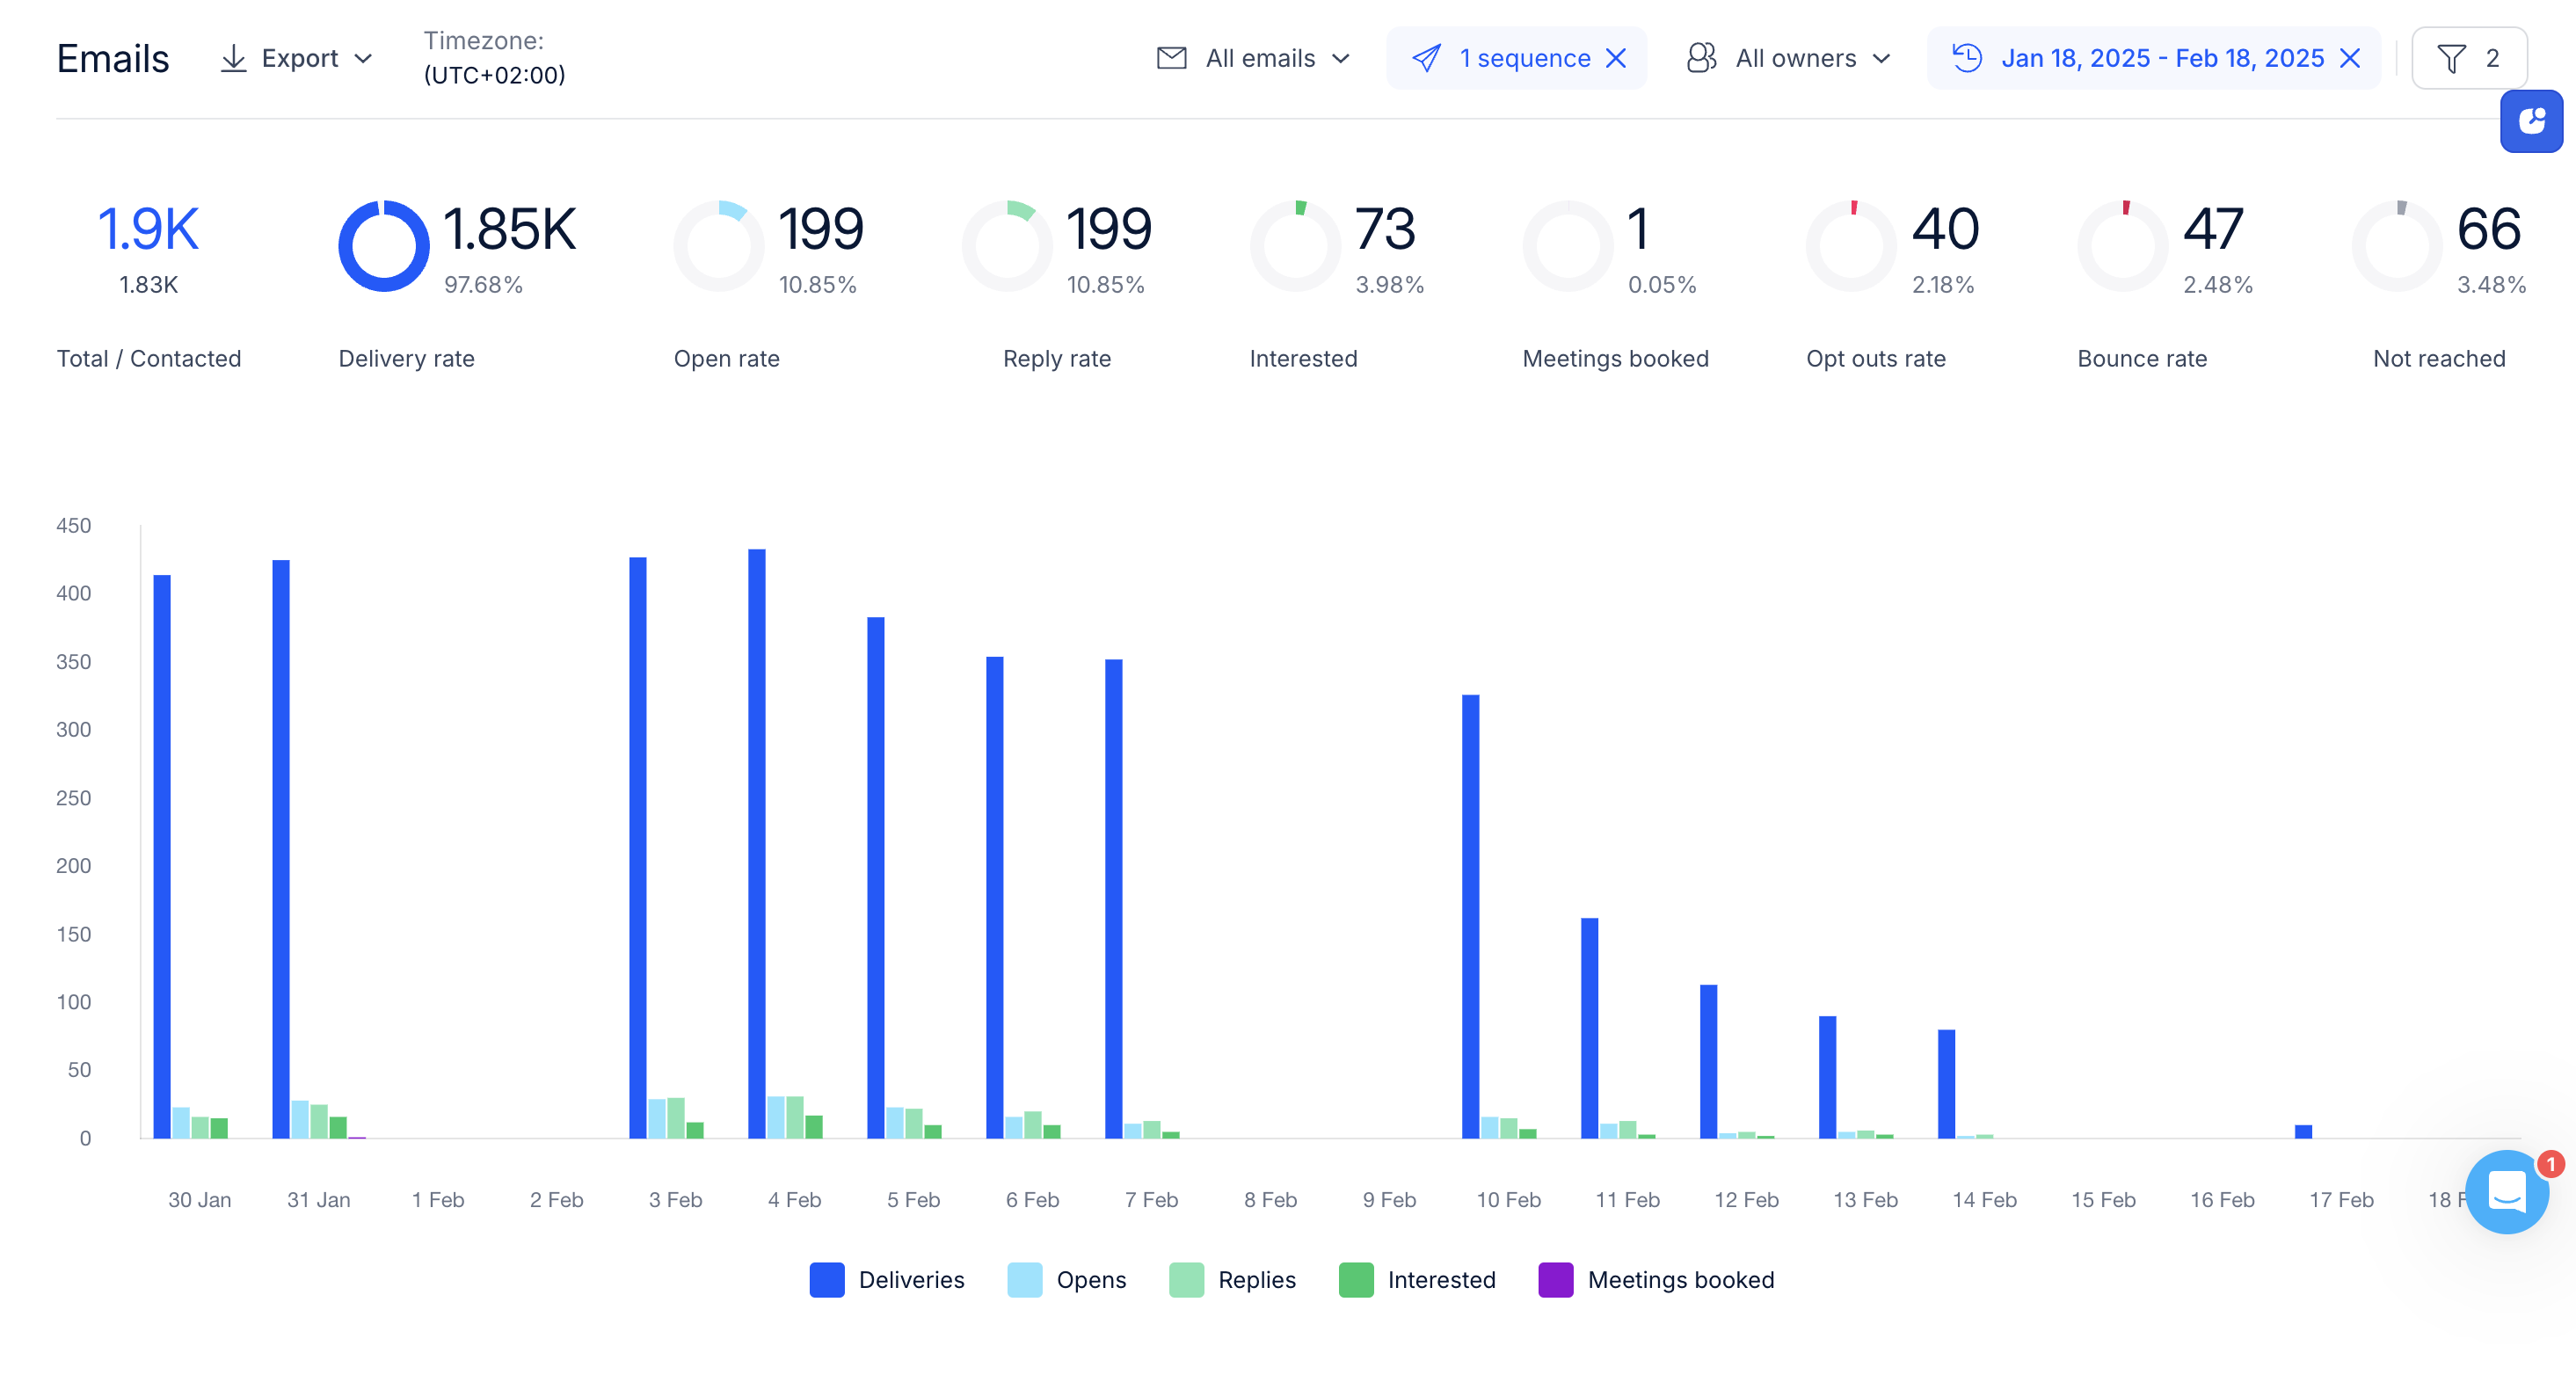This screenshot has height=1375, width=2576.
Task: Click the 31 Jan deliveries bar
Action: (281, 849)
